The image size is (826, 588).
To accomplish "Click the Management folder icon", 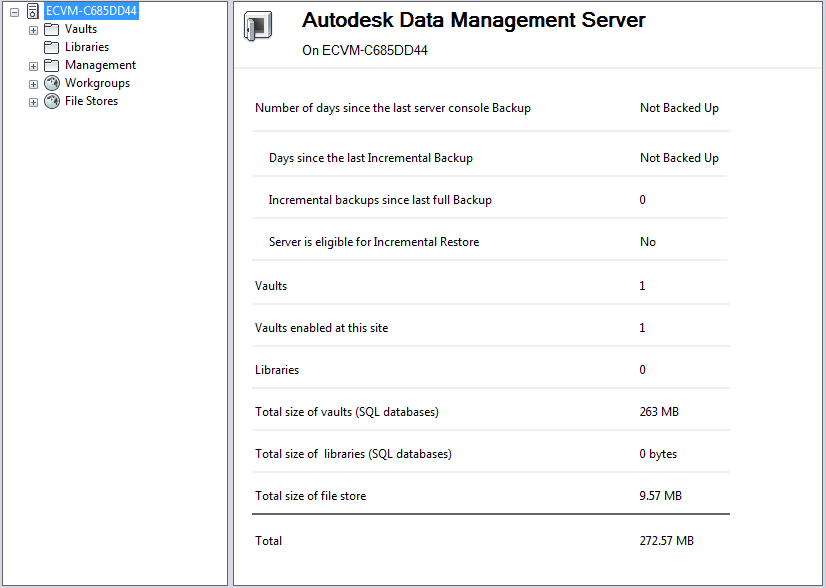I will click(52, 65).
